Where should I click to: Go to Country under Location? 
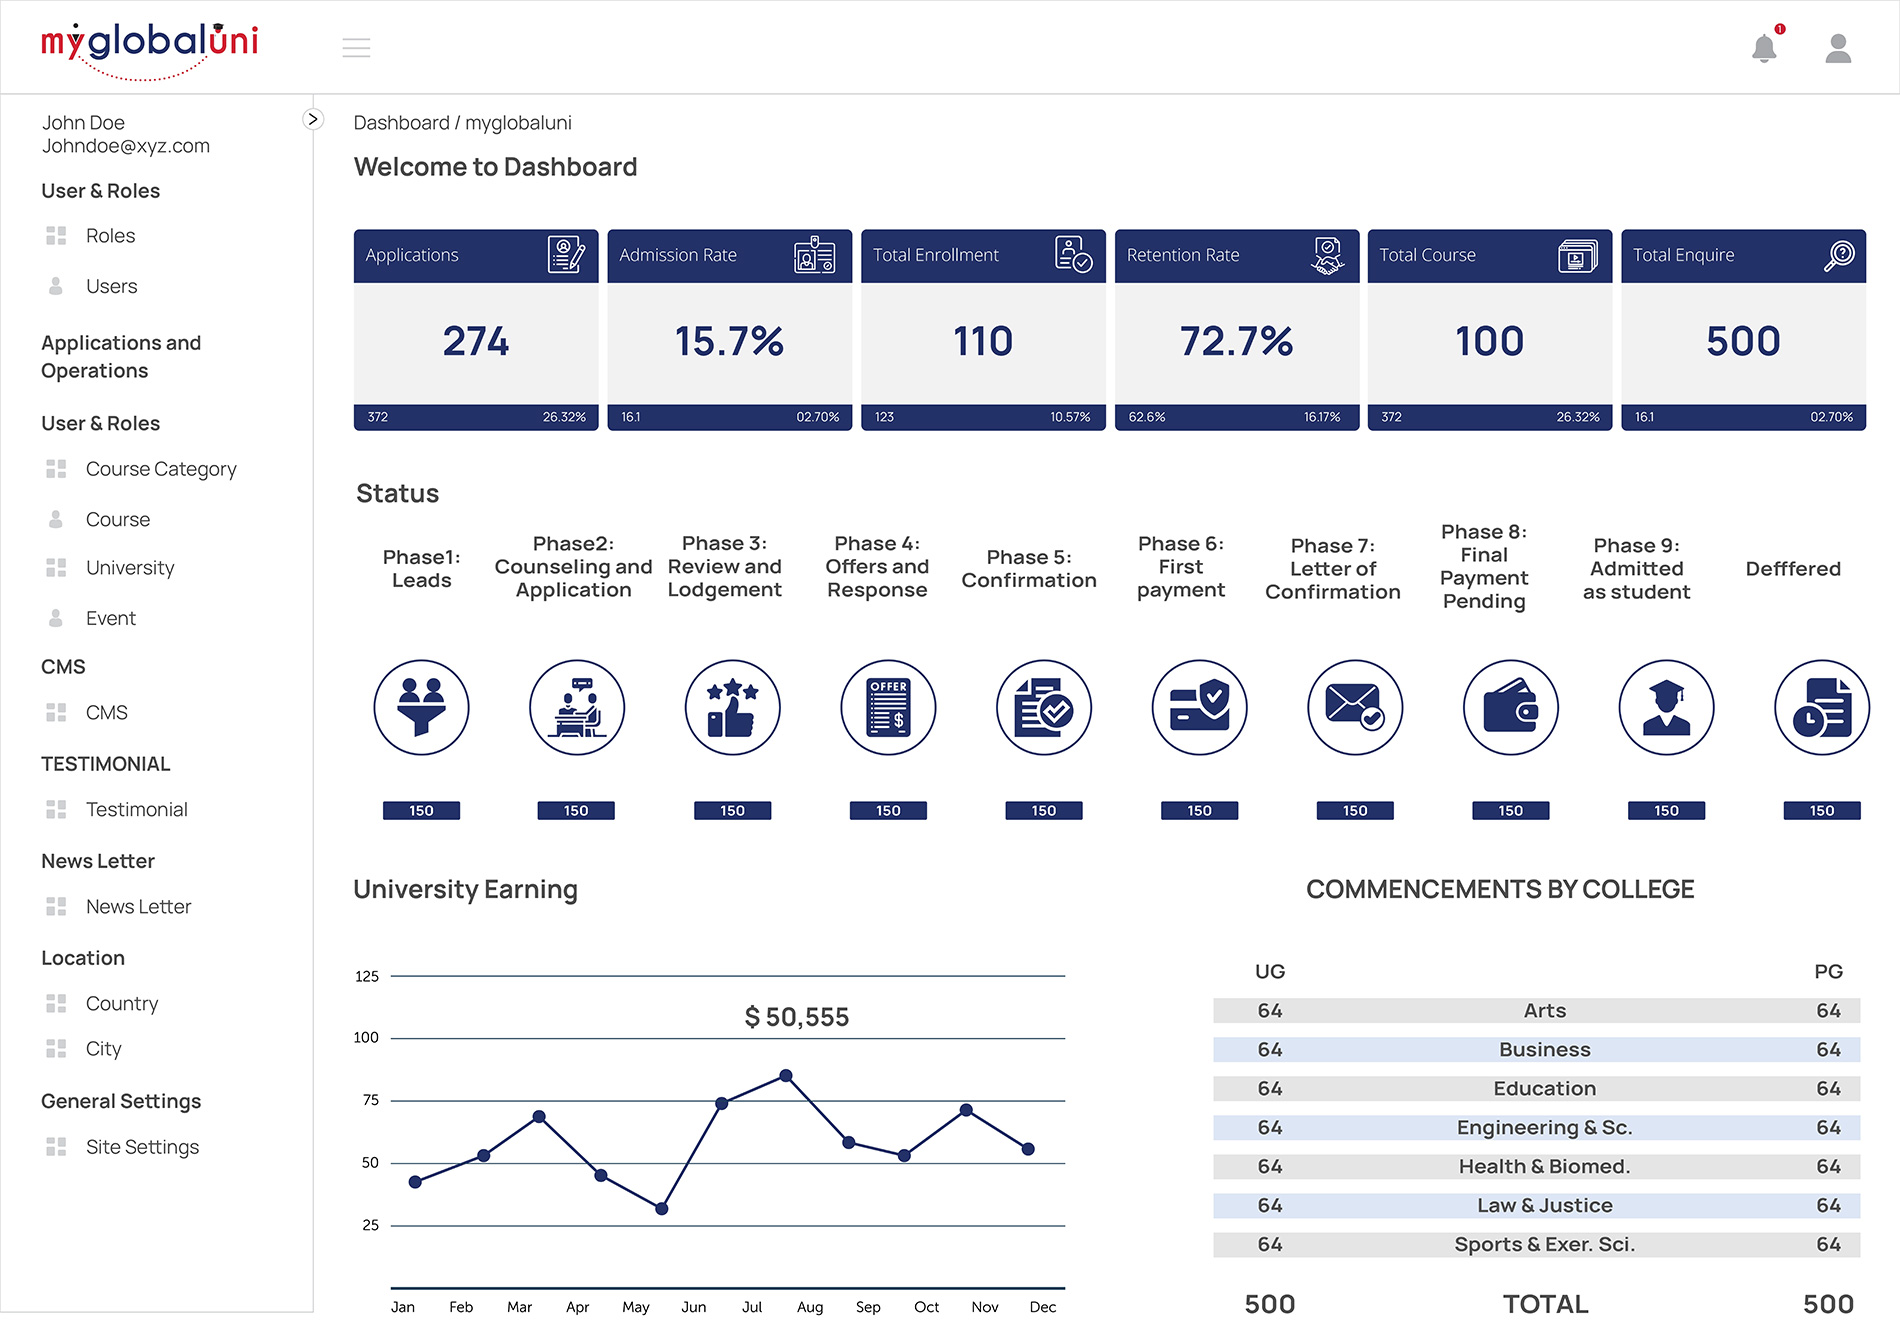122,1004
